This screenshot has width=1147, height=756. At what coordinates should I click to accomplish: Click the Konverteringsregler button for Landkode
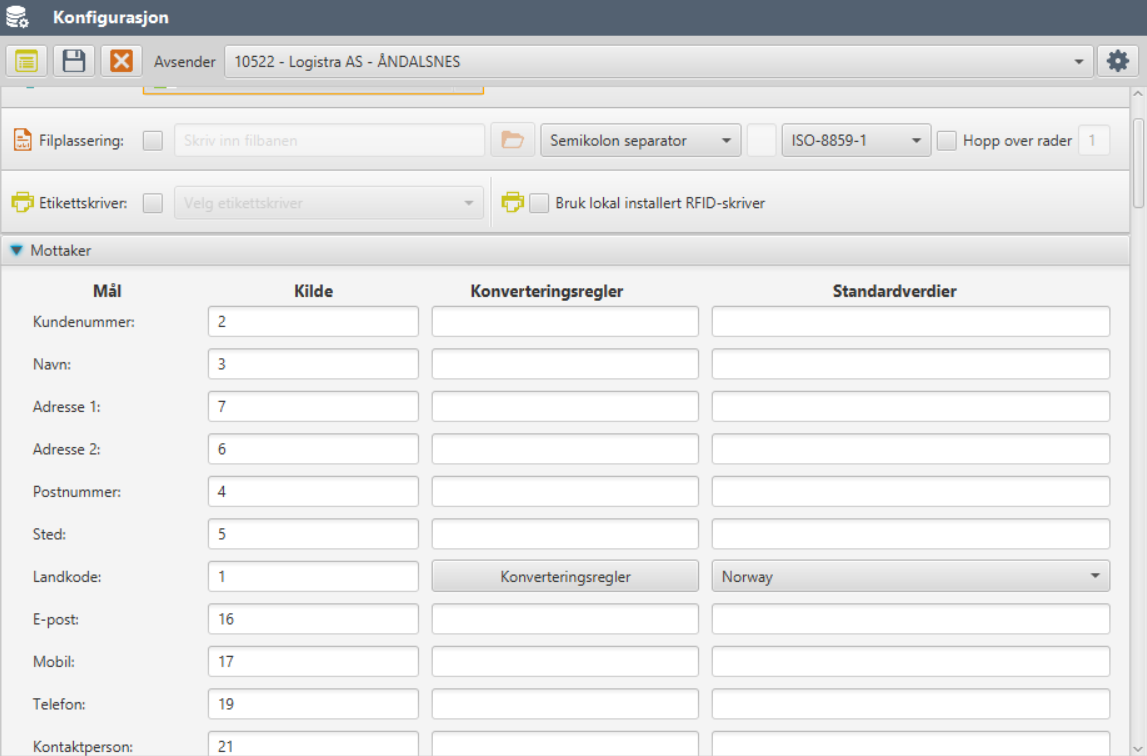[565, 576]
